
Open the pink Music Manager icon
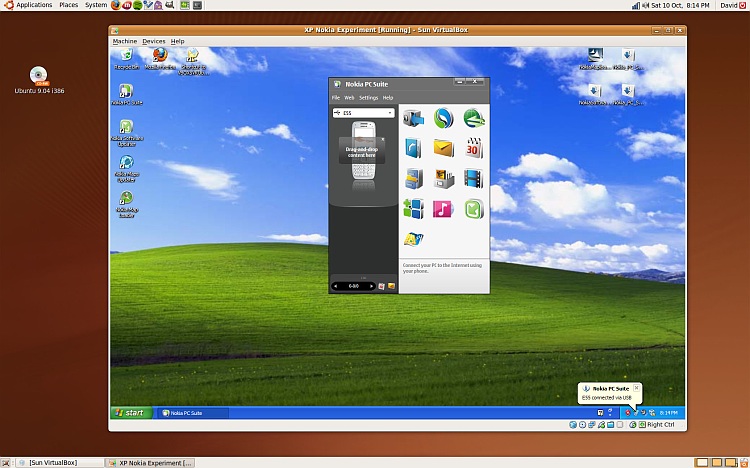point(443,209)
